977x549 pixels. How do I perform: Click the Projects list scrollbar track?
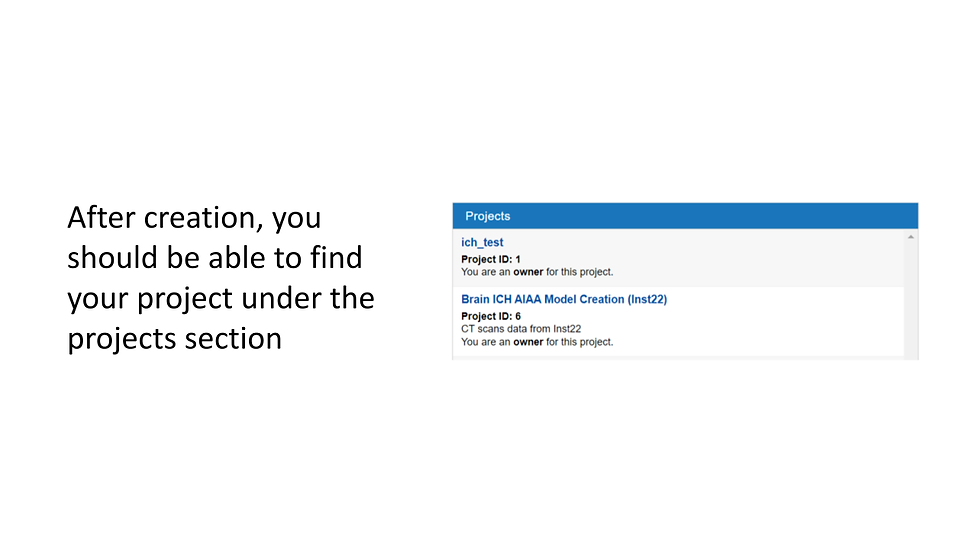[x=910, y=300]
